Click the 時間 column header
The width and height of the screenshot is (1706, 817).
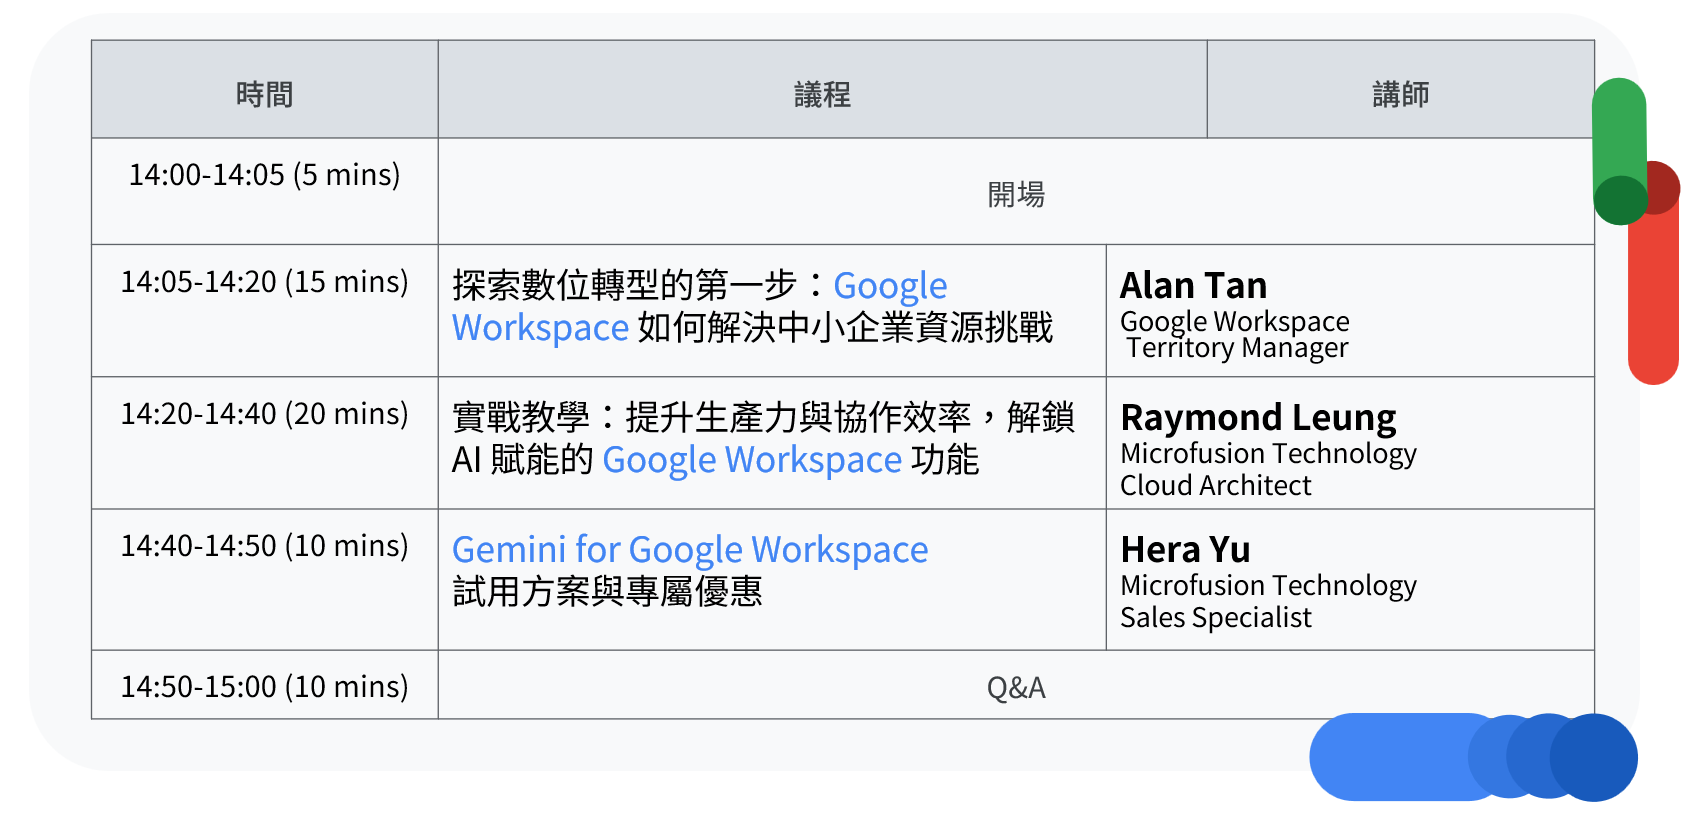264,94
